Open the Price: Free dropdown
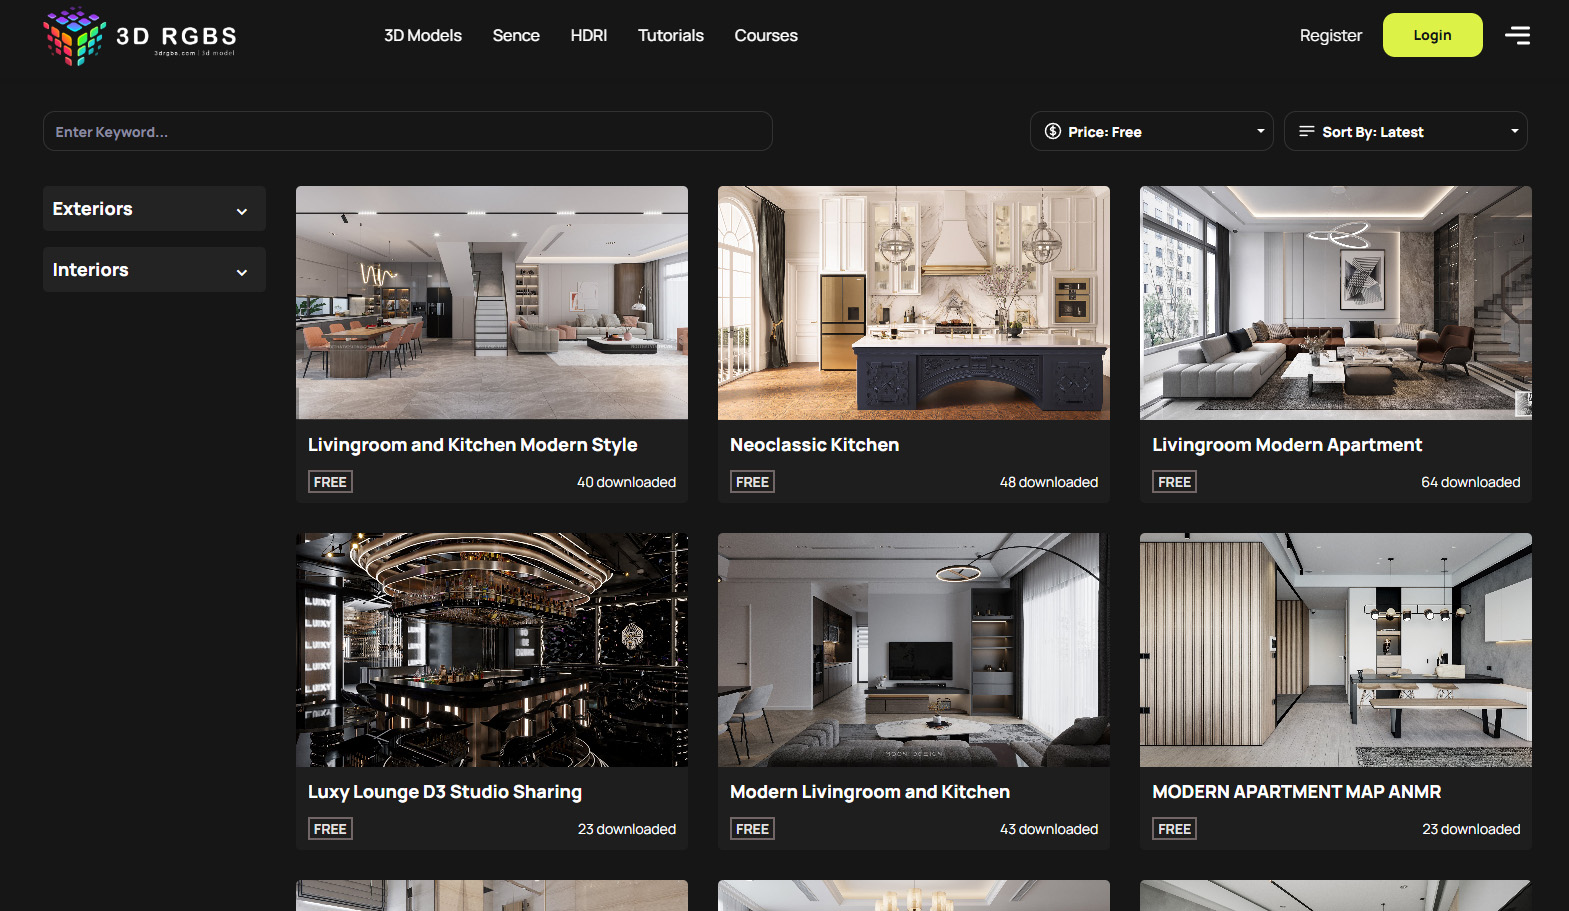Viewport: 1569px width, 911px height. click(1151, 131)
